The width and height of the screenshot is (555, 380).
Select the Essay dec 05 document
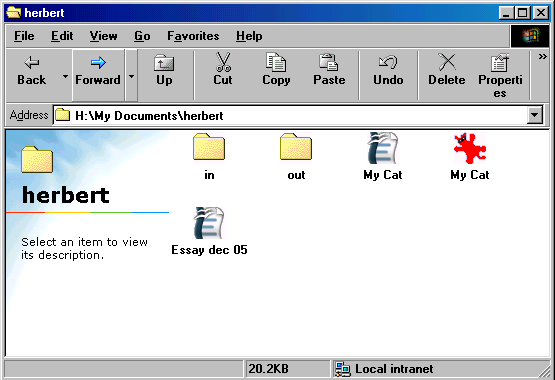[209, 231]
